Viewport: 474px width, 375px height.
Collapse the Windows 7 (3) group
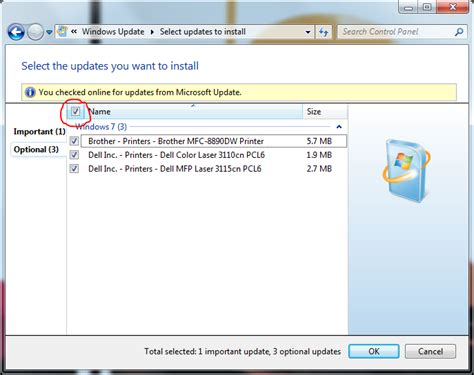coord(339,127)
